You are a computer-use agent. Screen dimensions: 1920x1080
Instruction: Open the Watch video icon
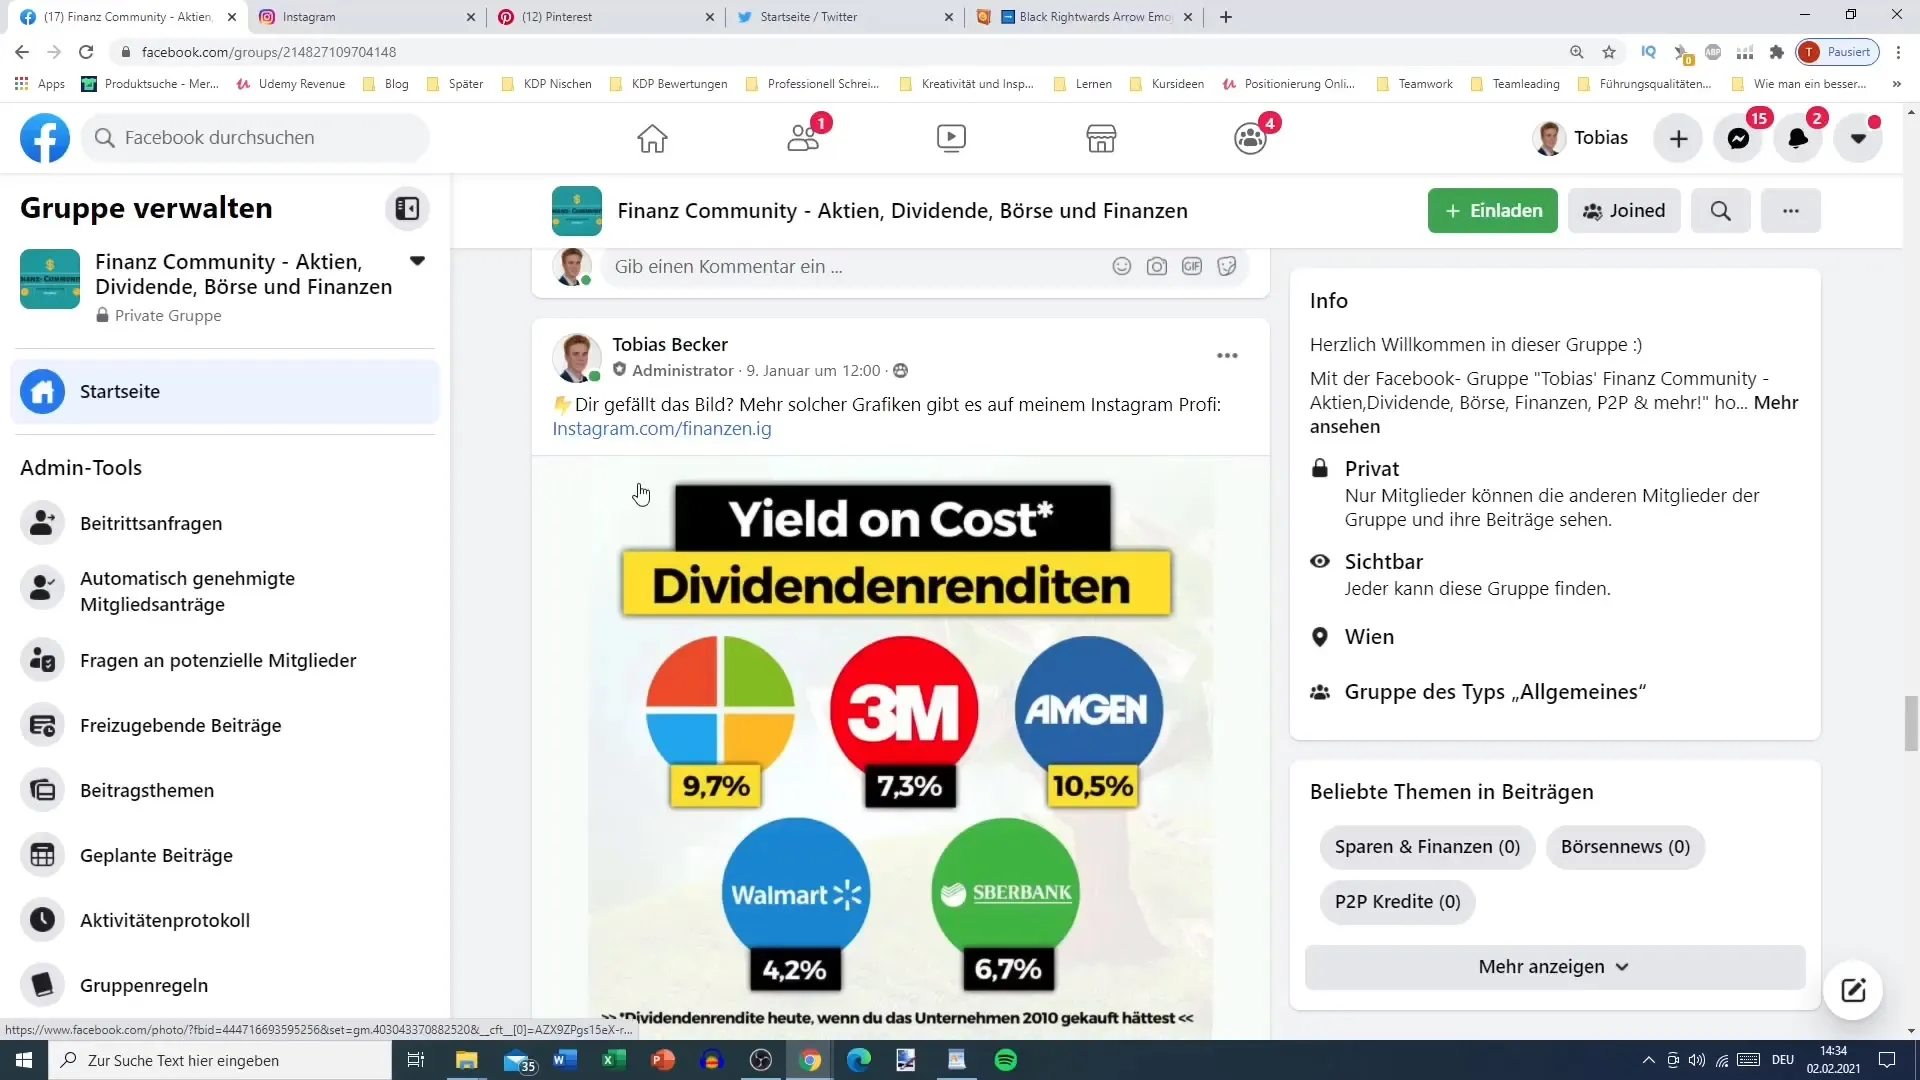[951, 138]
